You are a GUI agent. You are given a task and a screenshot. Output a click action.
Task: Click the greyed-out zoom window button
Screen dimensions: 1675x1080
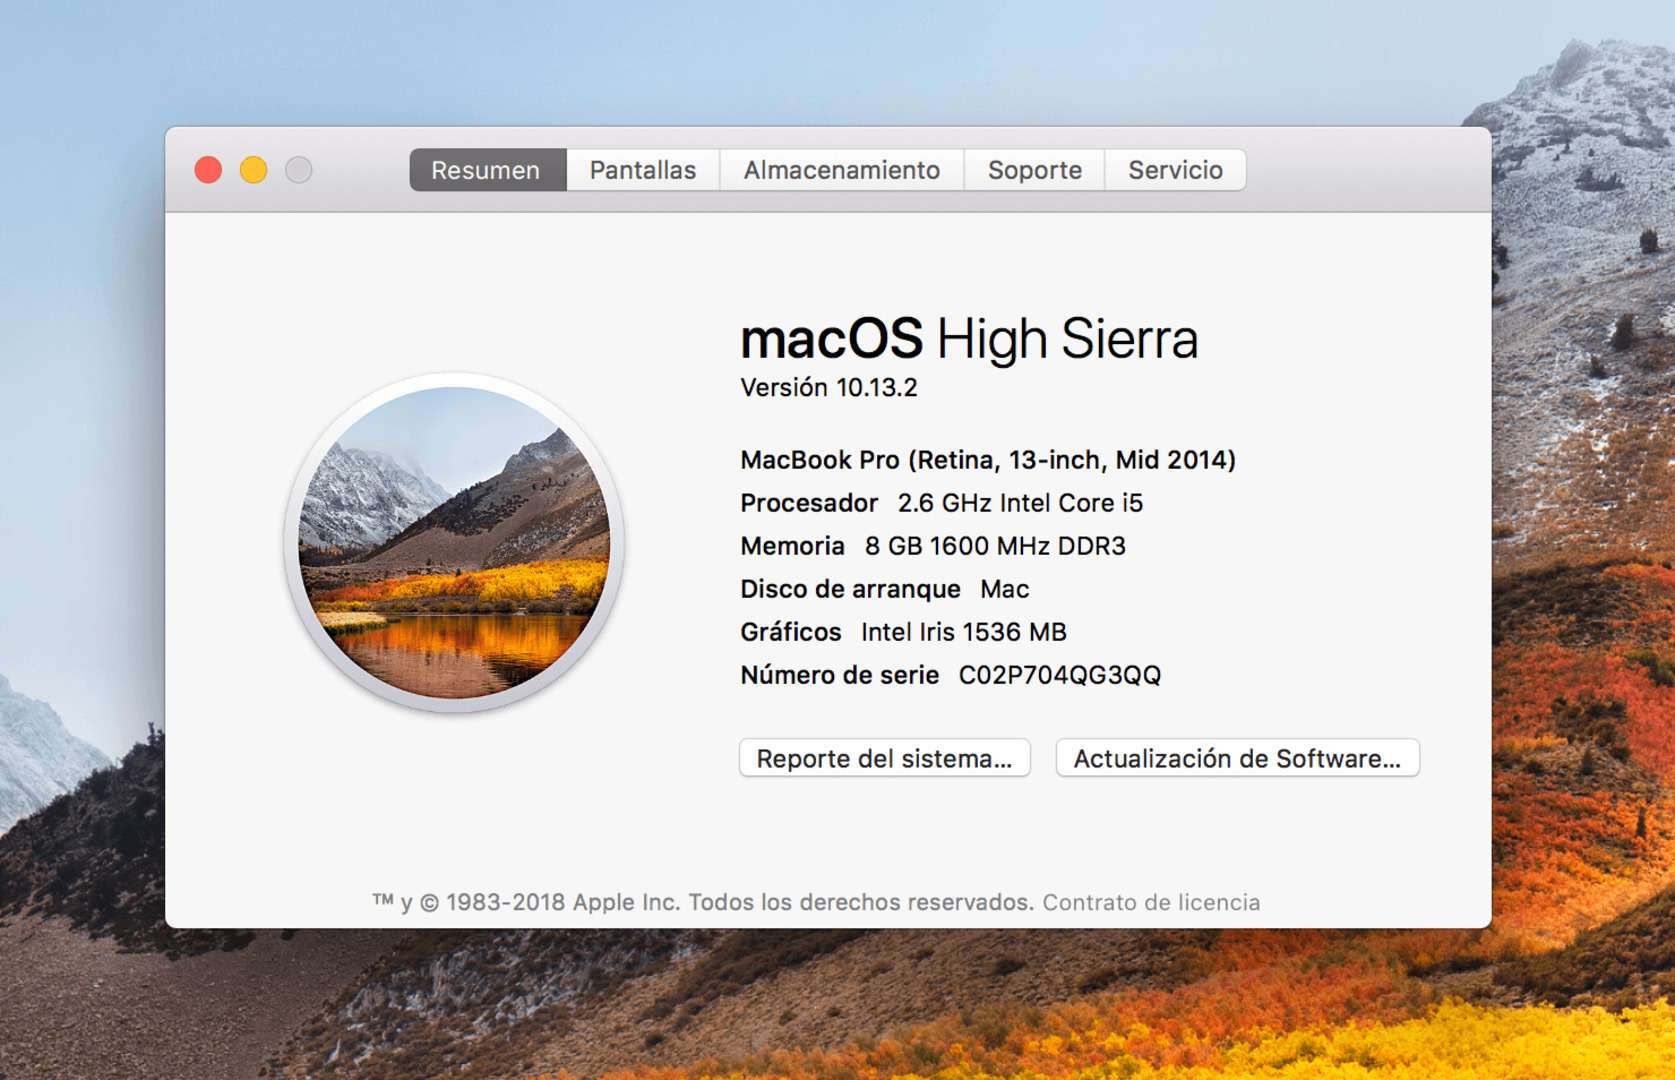pos(299,170)
